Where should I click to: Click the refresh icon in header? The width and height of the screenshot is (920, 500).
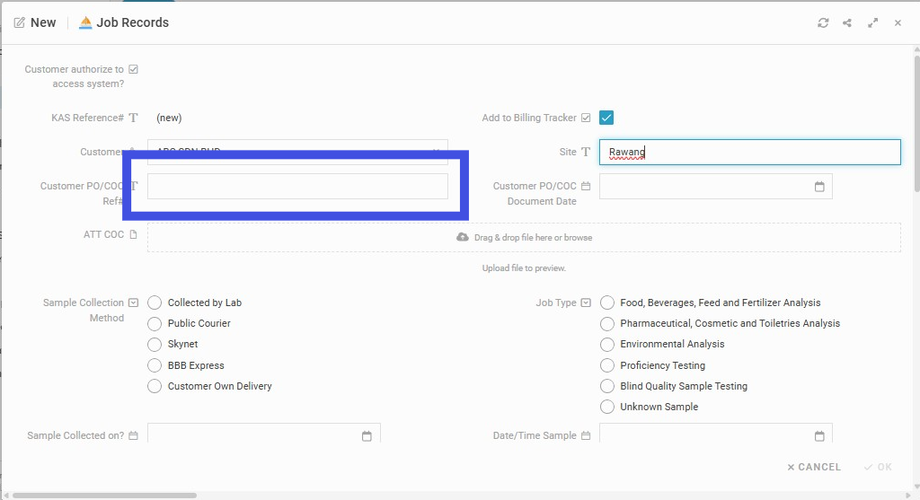[x=823, y=23]
